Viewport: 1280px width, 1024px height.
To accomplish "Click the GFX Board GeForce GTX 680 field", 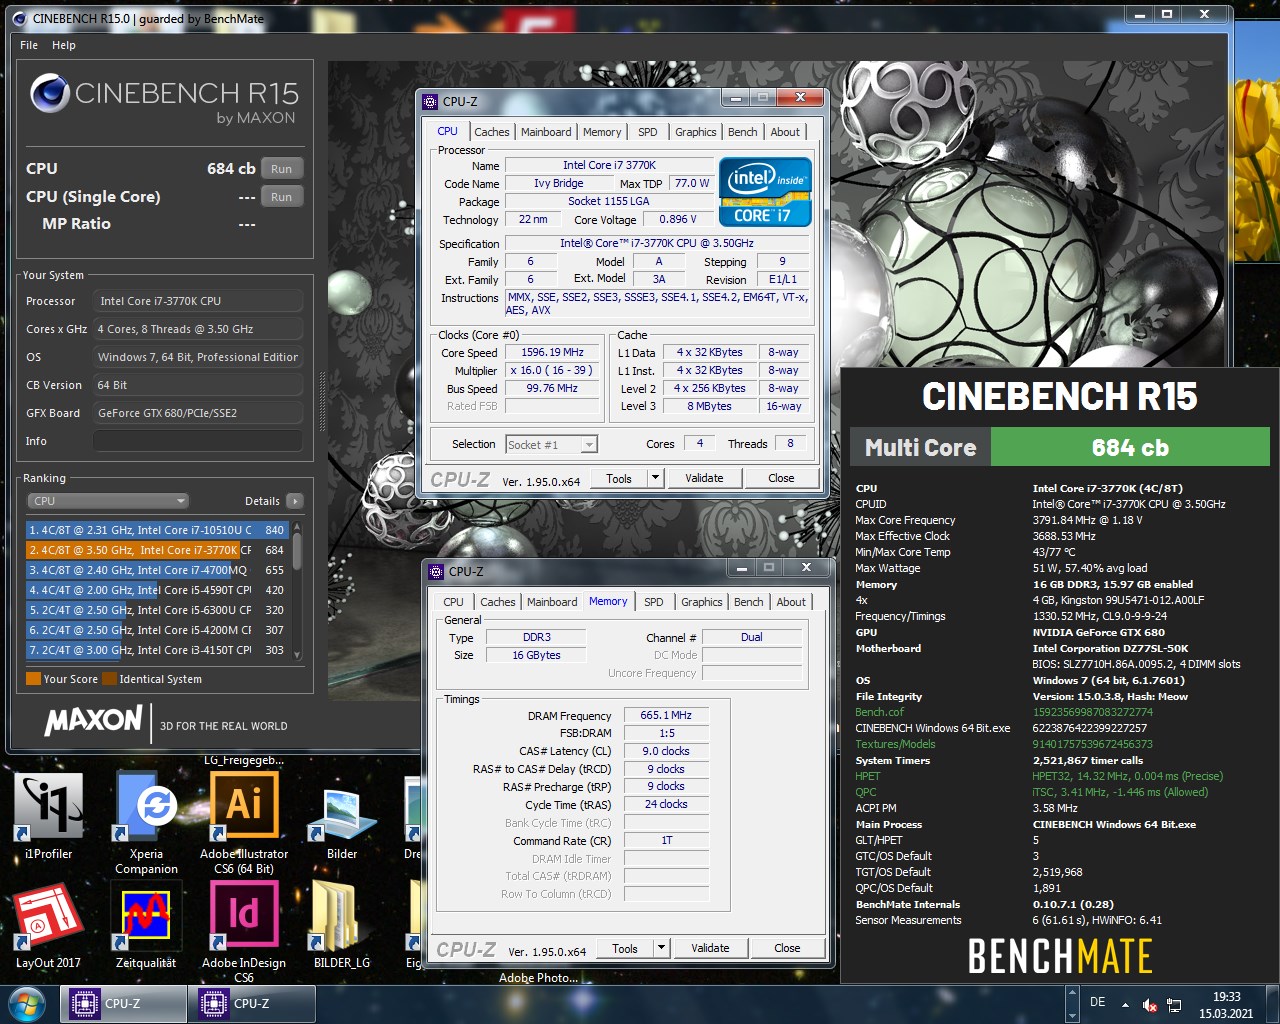I will point(198,413).
